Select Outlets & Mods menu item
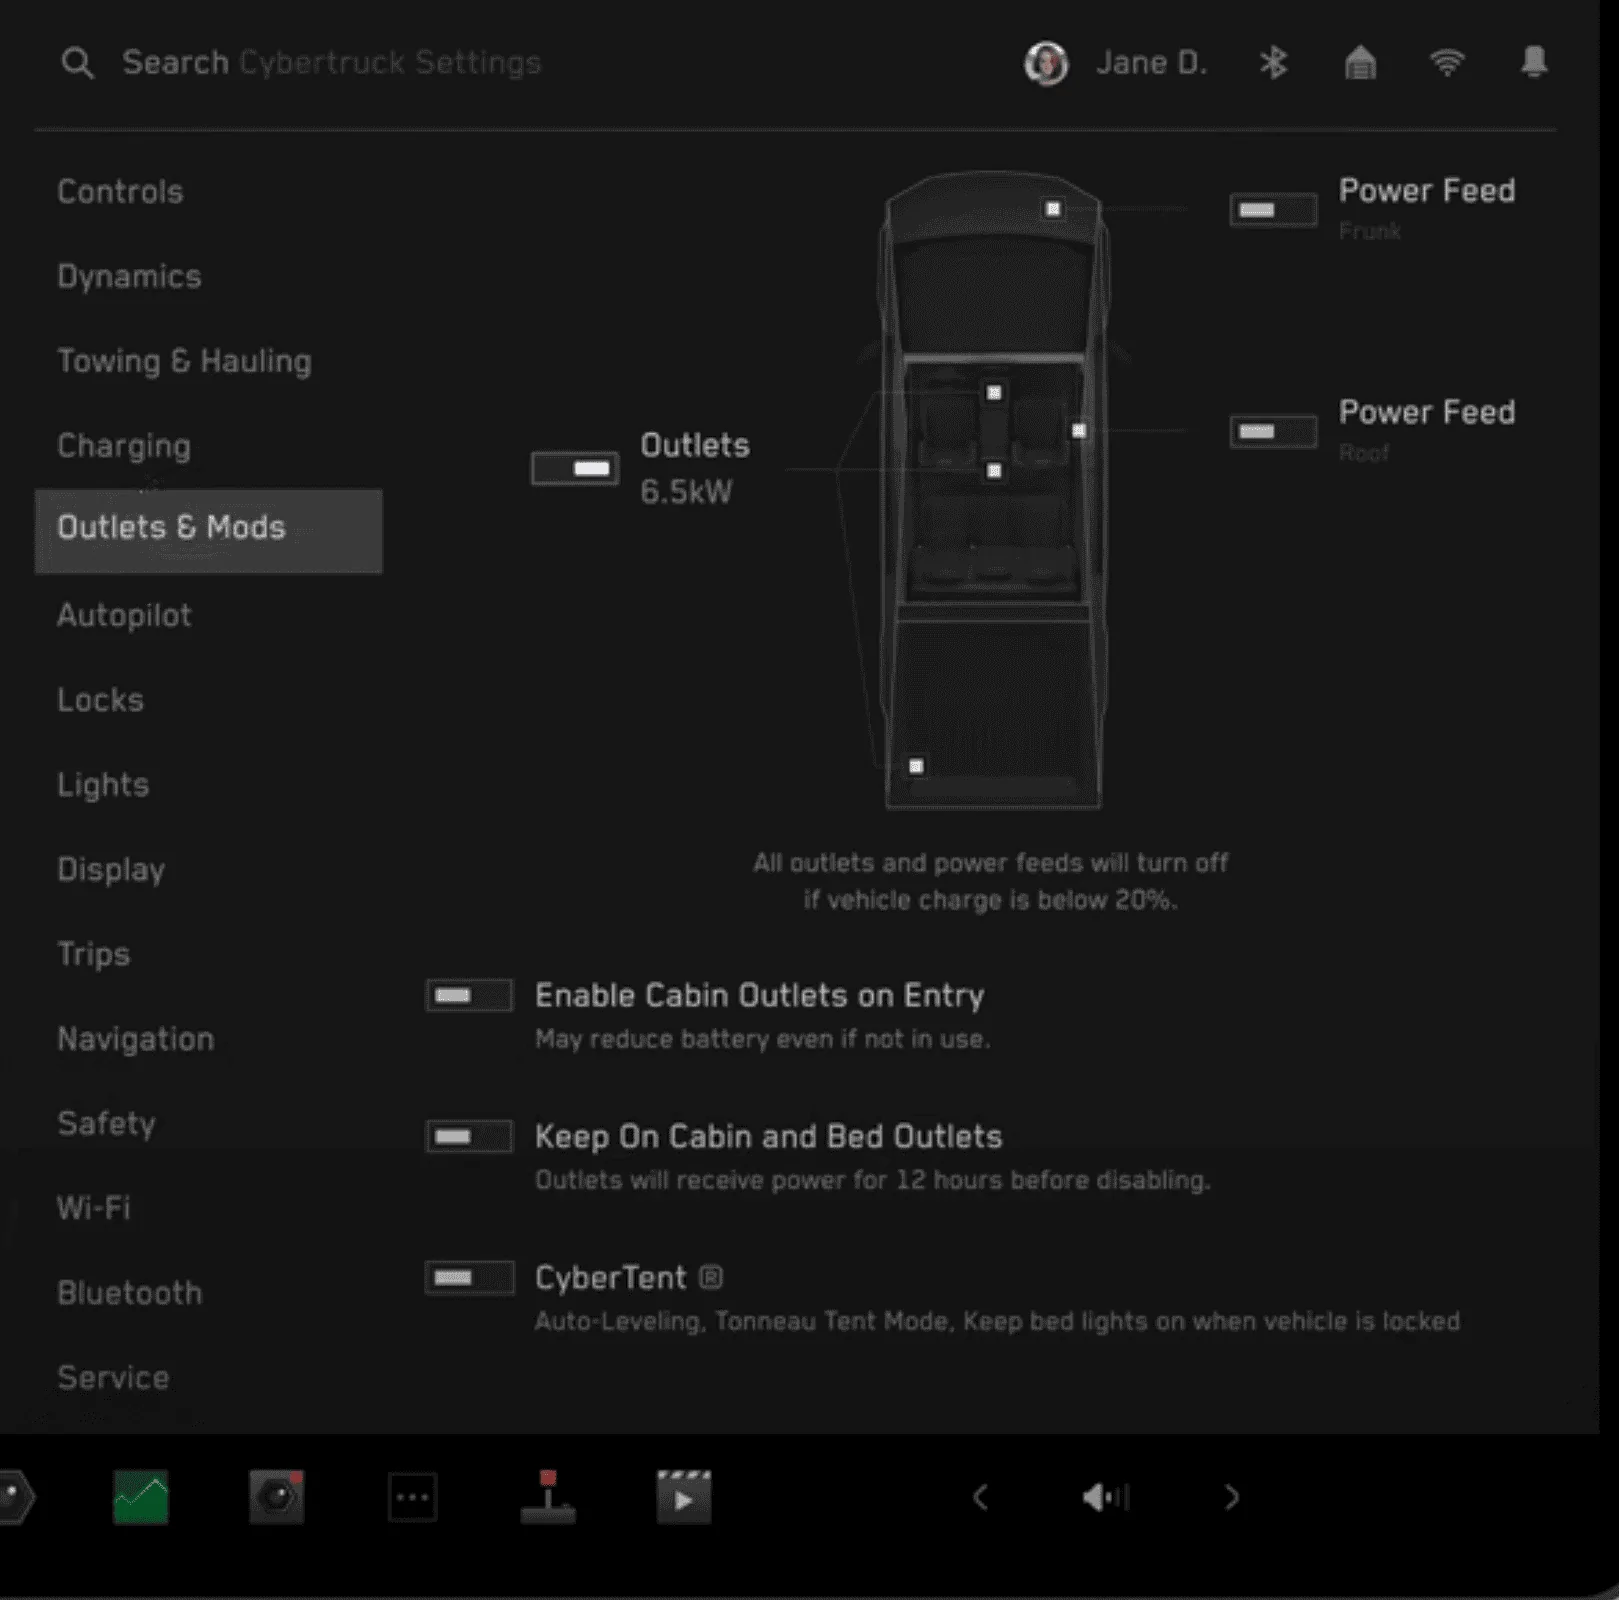The height and width of the screenshot is (1600, 1619). click(208, 531)
